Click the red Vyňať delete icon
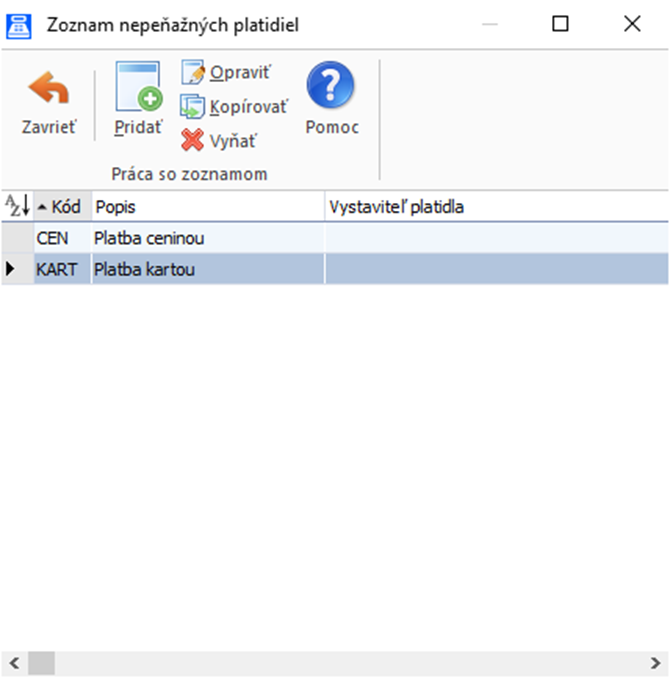 tap(193, 140)
